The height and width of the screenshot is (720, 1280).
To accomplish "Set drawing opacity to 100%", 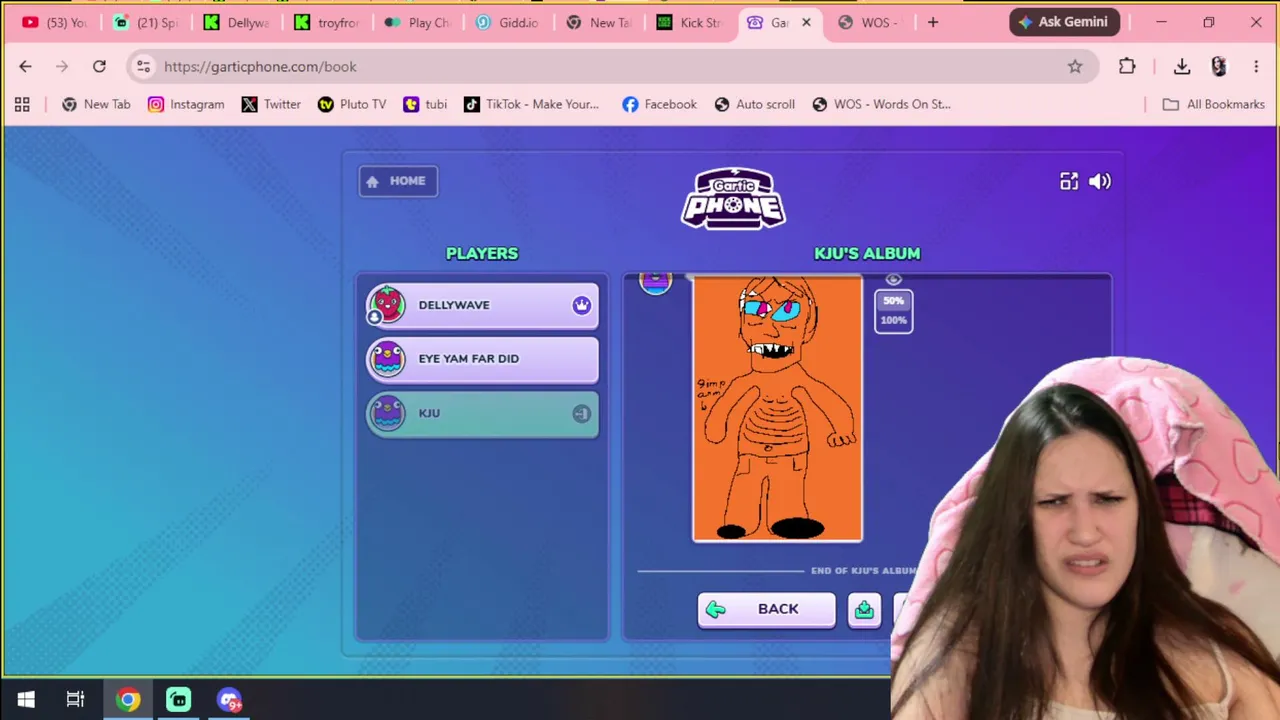I will pyautogui.click(x=893, y=320).
